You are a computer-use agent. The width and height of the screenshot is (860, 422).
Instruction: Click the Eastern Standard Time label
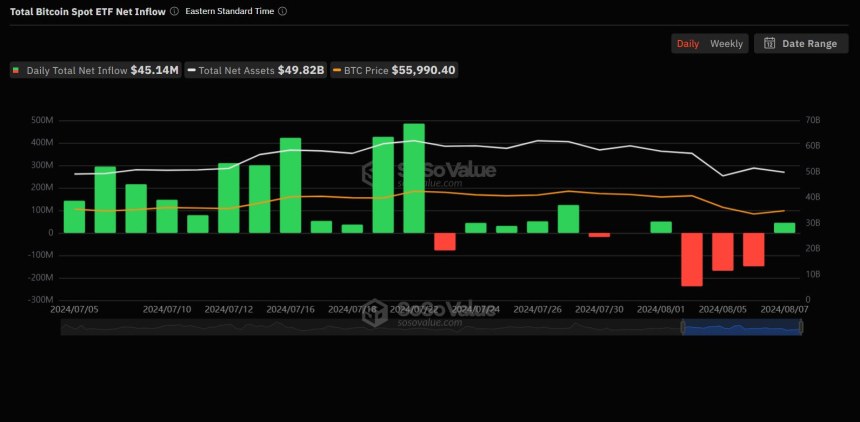229,11
